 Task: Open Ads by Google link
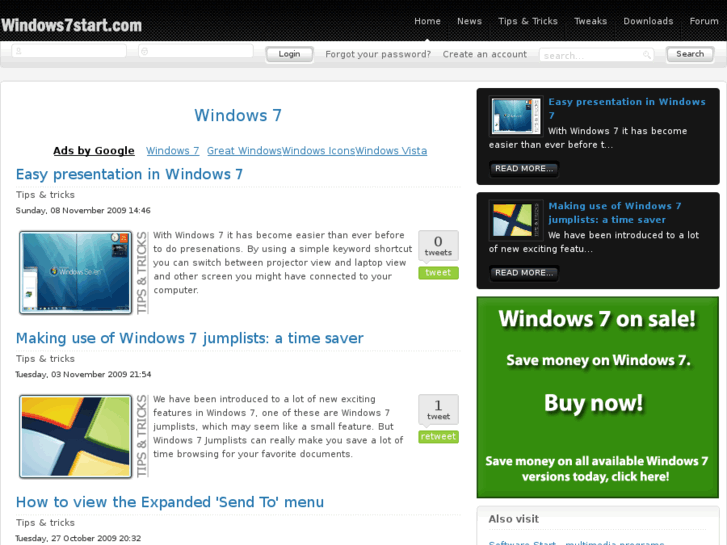[x=94, y=150]
